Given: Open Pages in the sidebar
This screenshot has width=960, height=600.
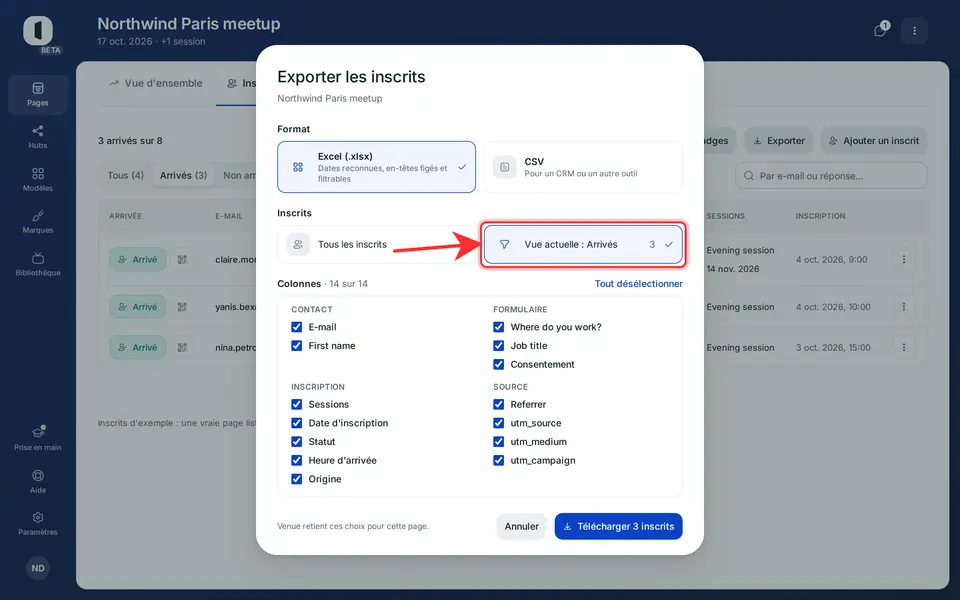Looking at the screenshot, I should 37,94.
